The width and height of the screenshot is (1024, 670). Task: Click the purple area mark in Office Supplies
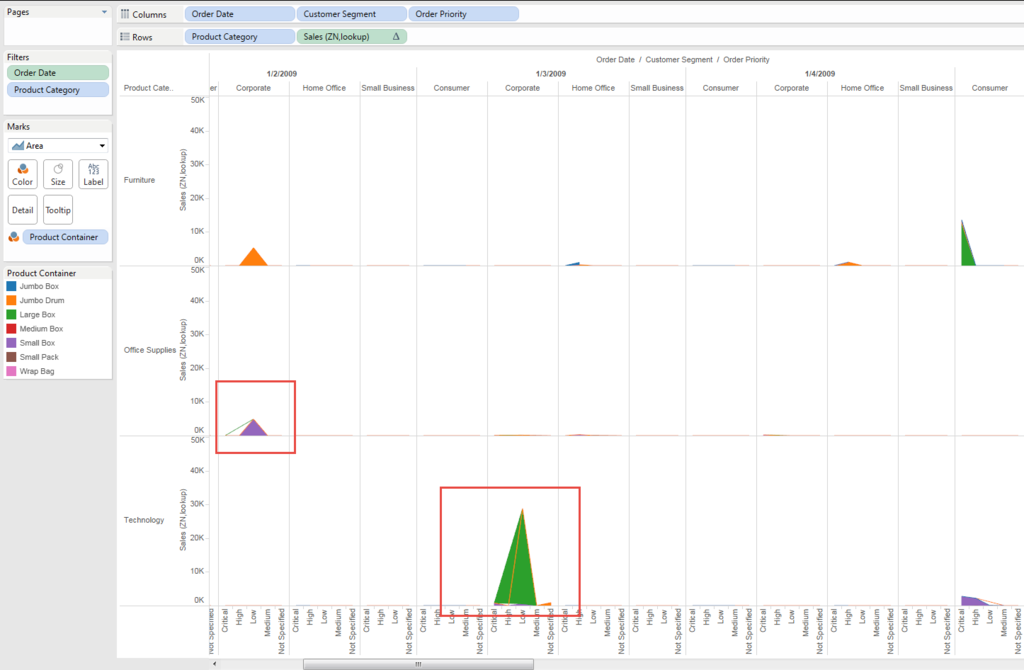coord(253,429)
